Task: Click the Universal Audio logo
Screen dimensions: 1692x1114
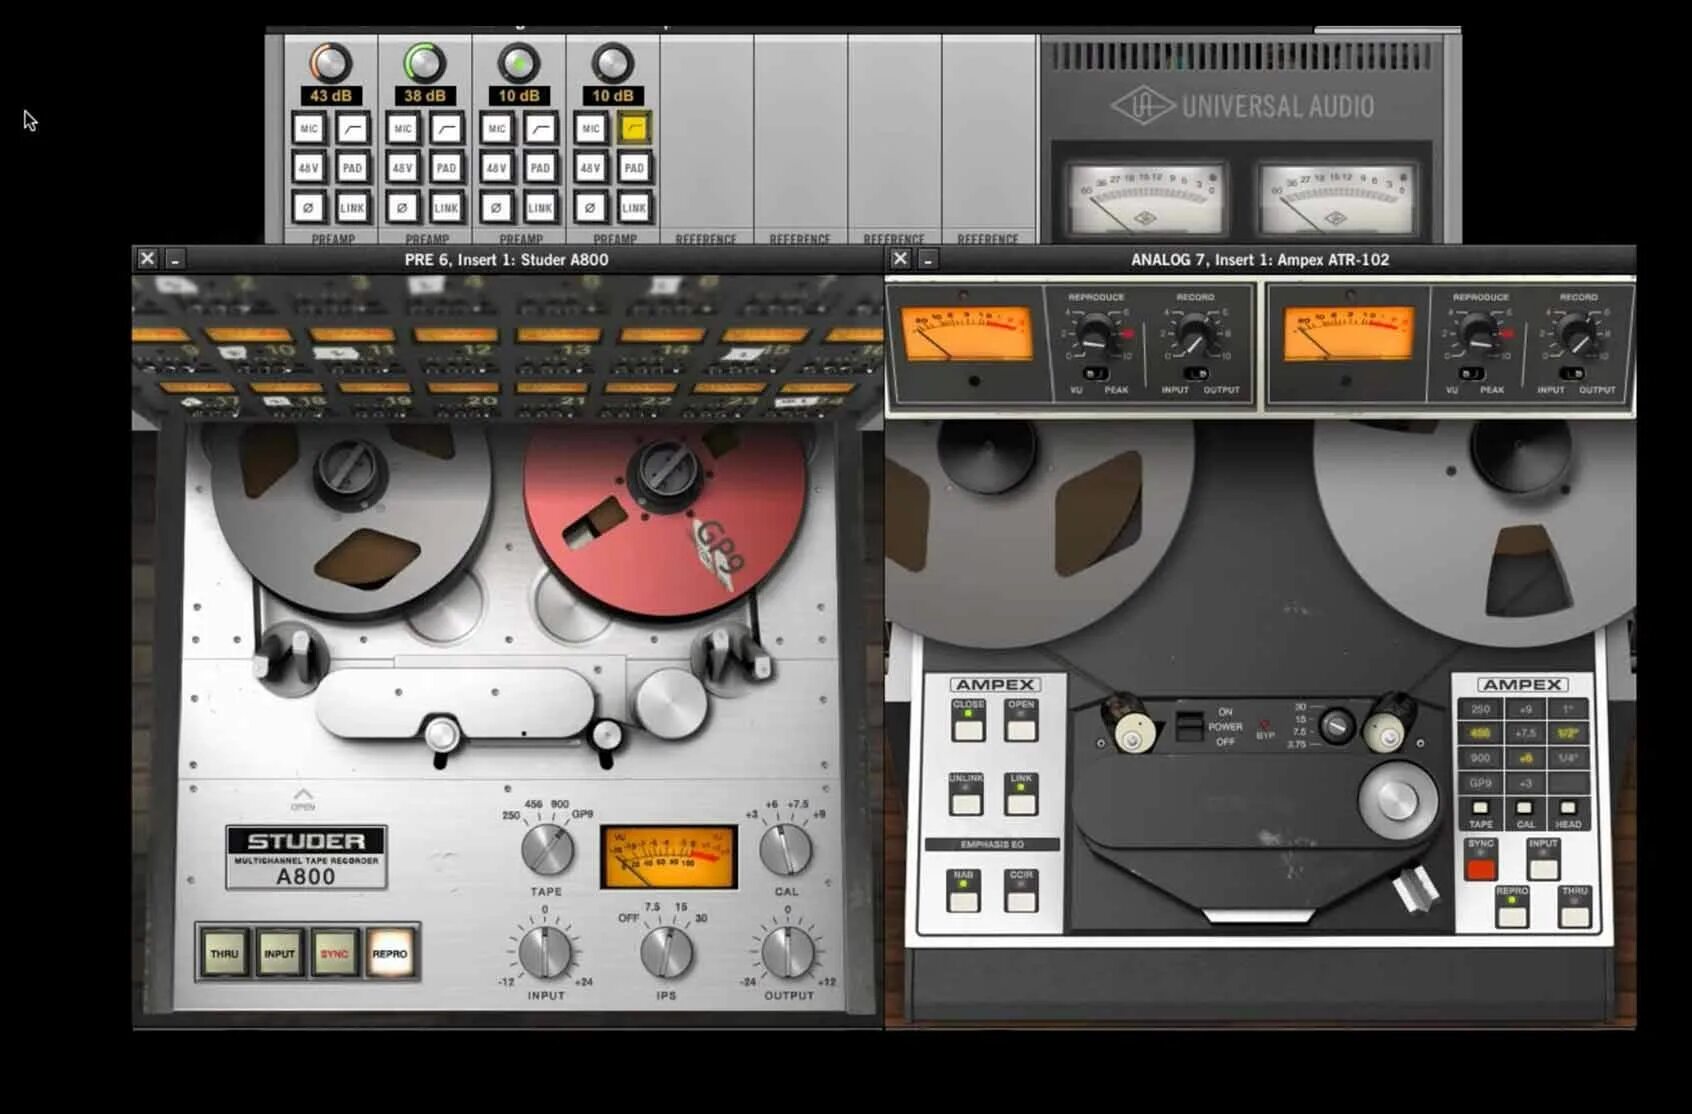Action: (1242, 106)
